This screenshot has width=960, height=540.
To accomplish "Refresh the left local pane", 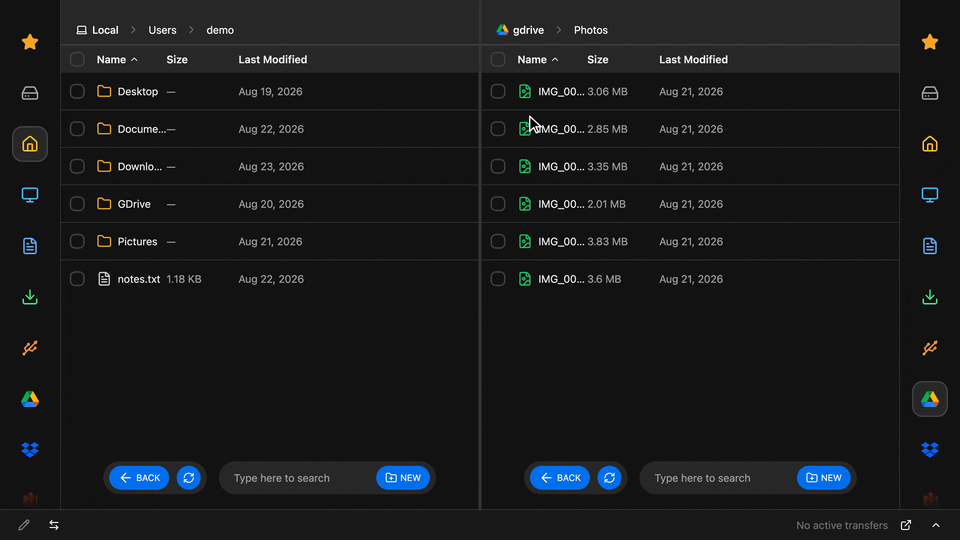I will pyautogui.click(x=189, y=478).
